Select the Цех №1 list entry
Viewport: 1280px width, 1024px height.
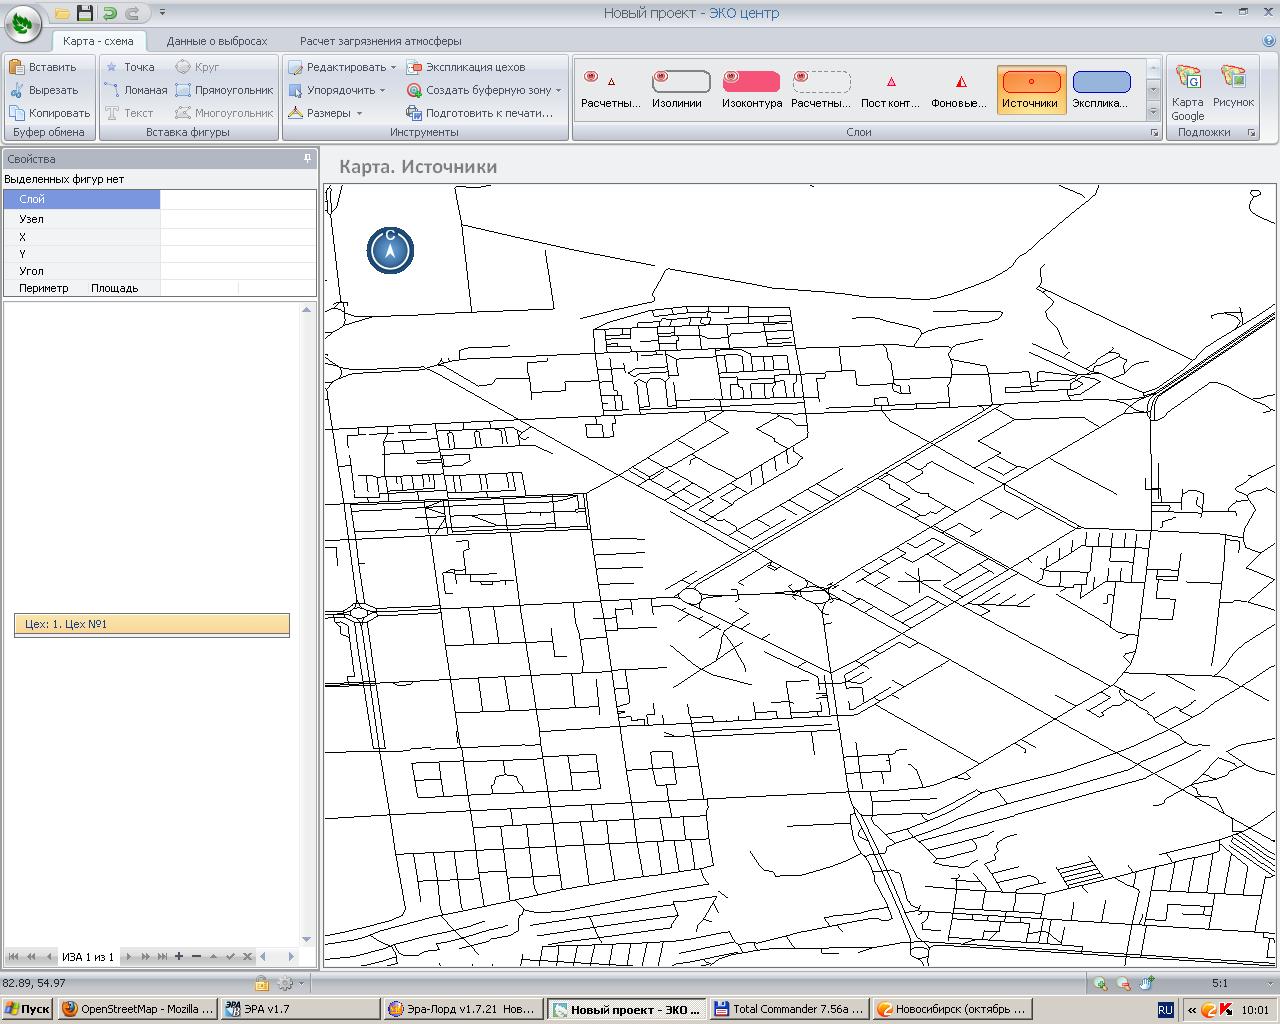(152, 624)
